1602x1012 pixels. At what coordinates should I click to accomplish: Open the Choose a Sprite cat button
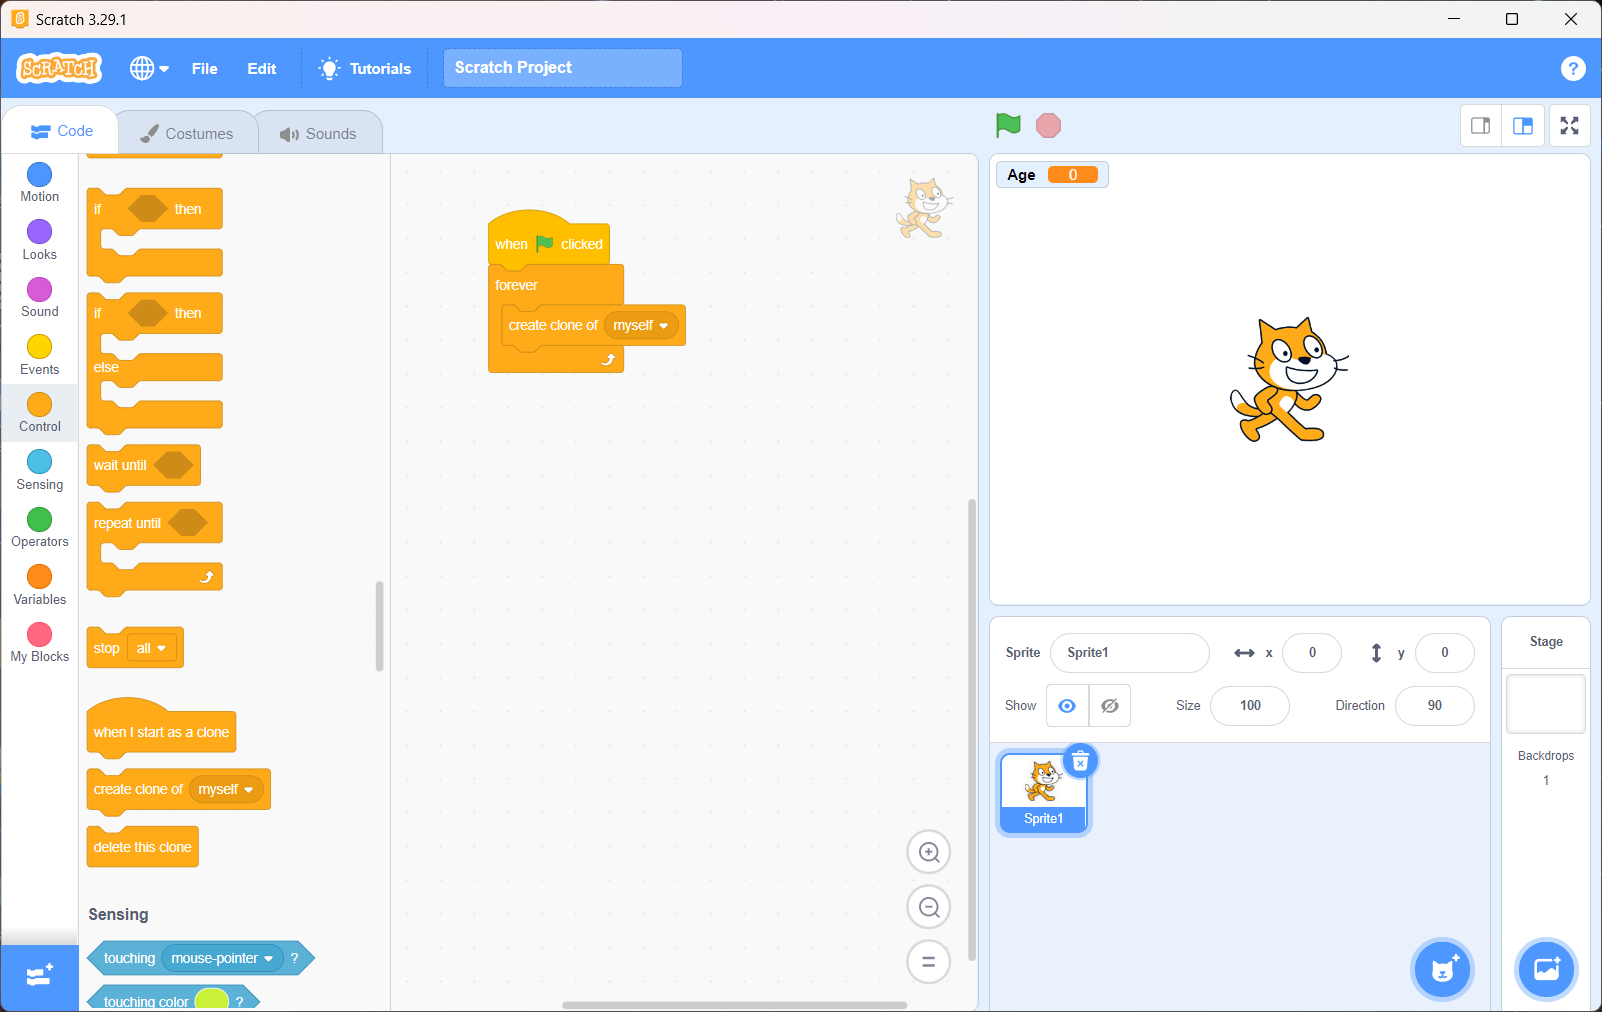[1442, 969]
